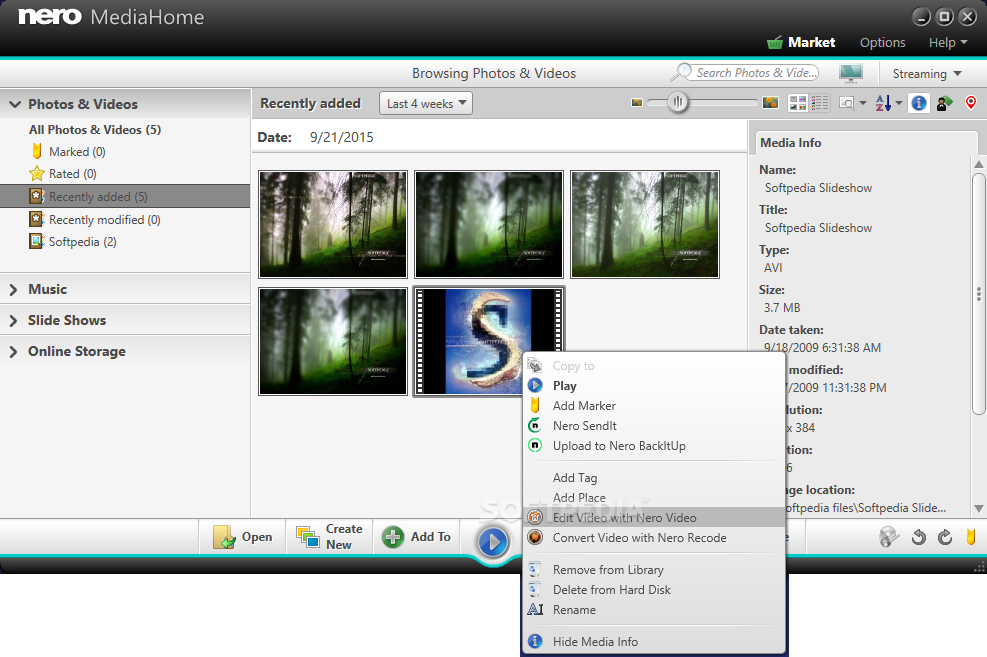Image resolution: width=987 pixels, height=657 pixels.
Task: Choose Rename in context menu
Action: click(655, 610)
